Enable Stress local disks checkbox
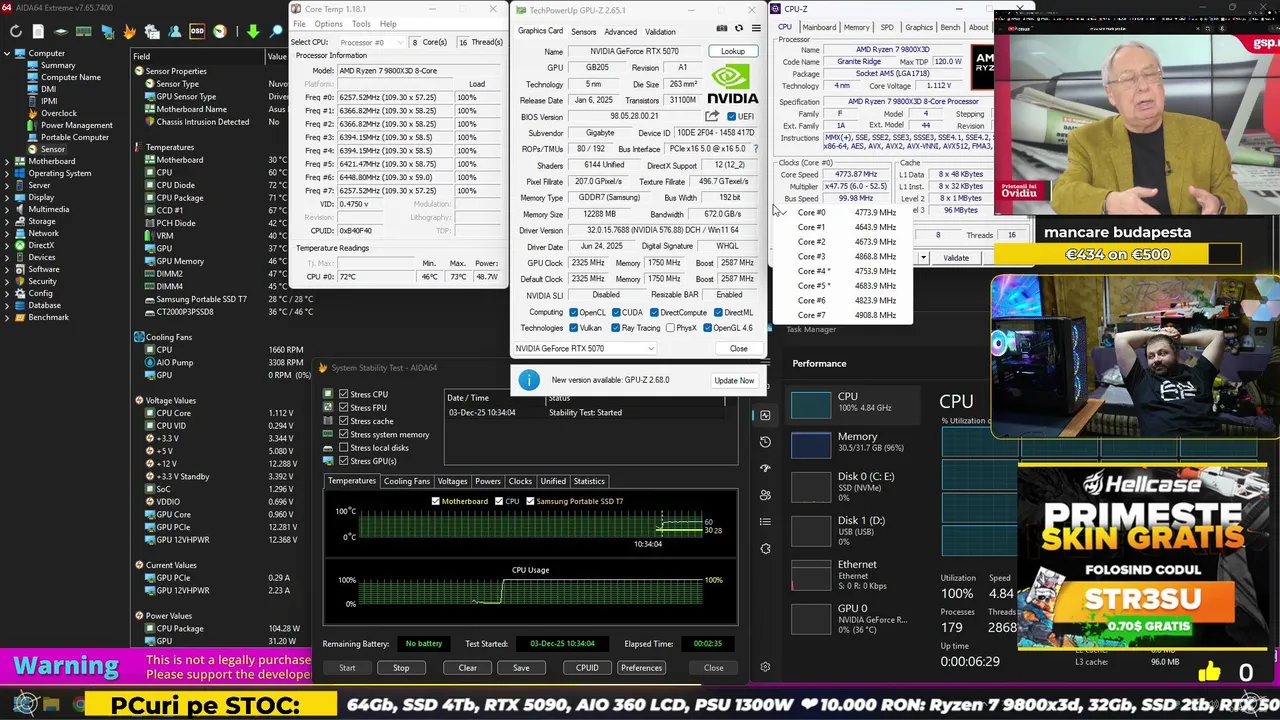Screen dimensions: 1280x720 tap(343, 447)
